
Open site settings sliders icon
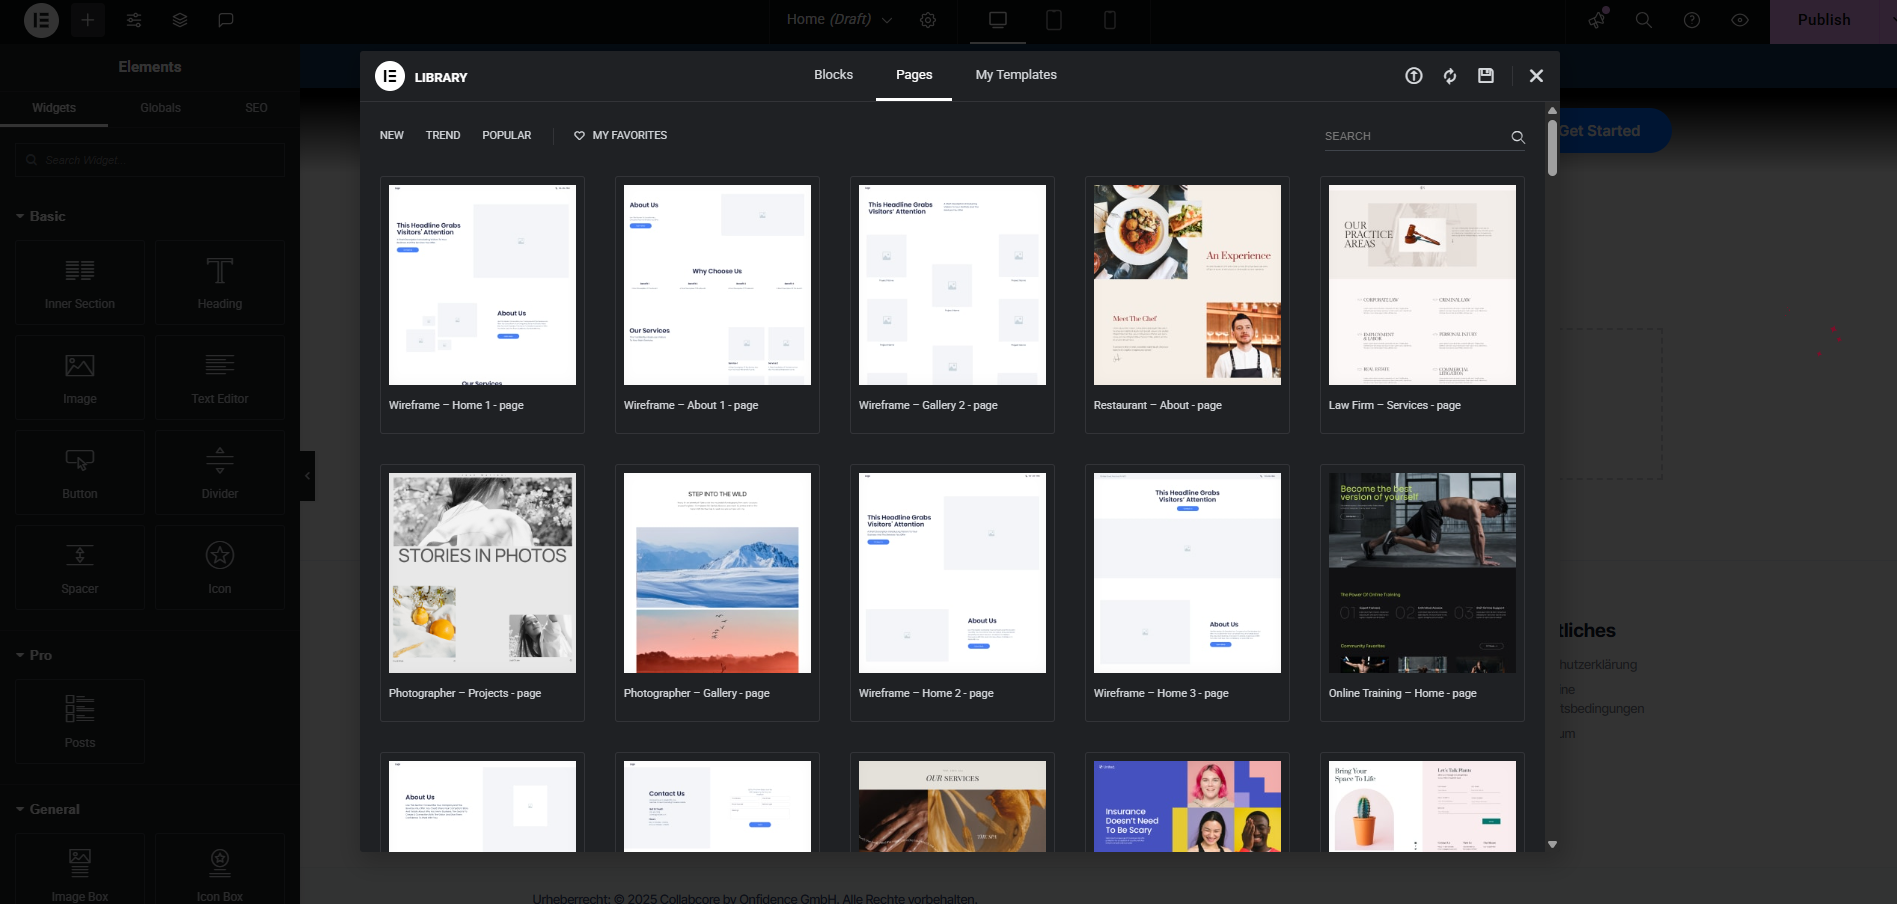pyautogui.click(x=134, y=20)
